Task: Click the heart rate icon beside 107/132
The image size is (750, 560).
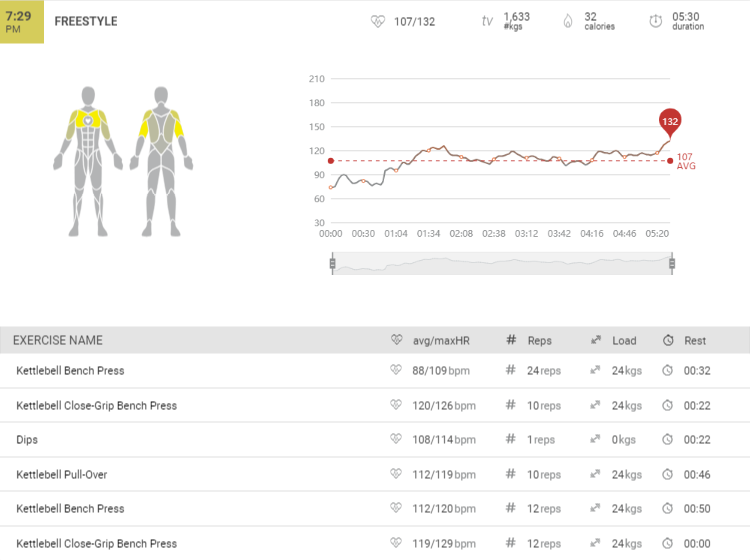Action: pos(377,21)
